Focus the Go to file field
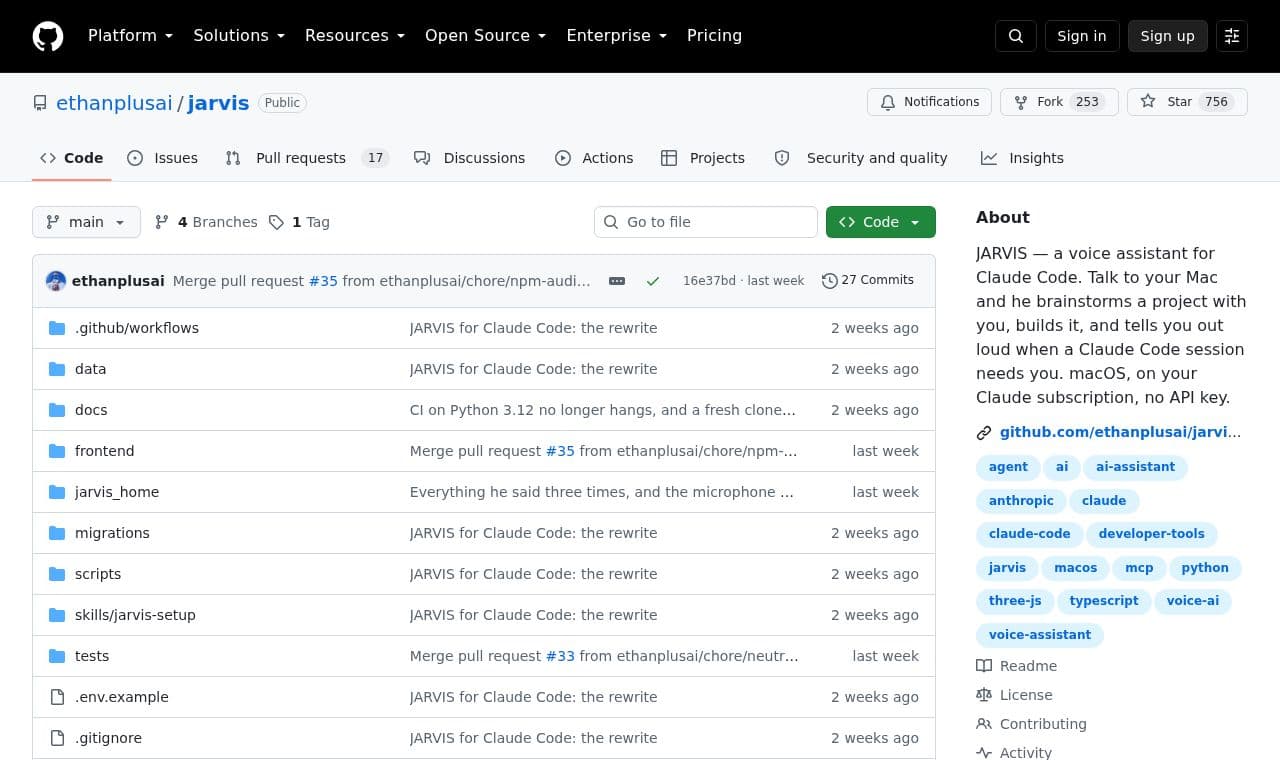 (x=706, y=222)
